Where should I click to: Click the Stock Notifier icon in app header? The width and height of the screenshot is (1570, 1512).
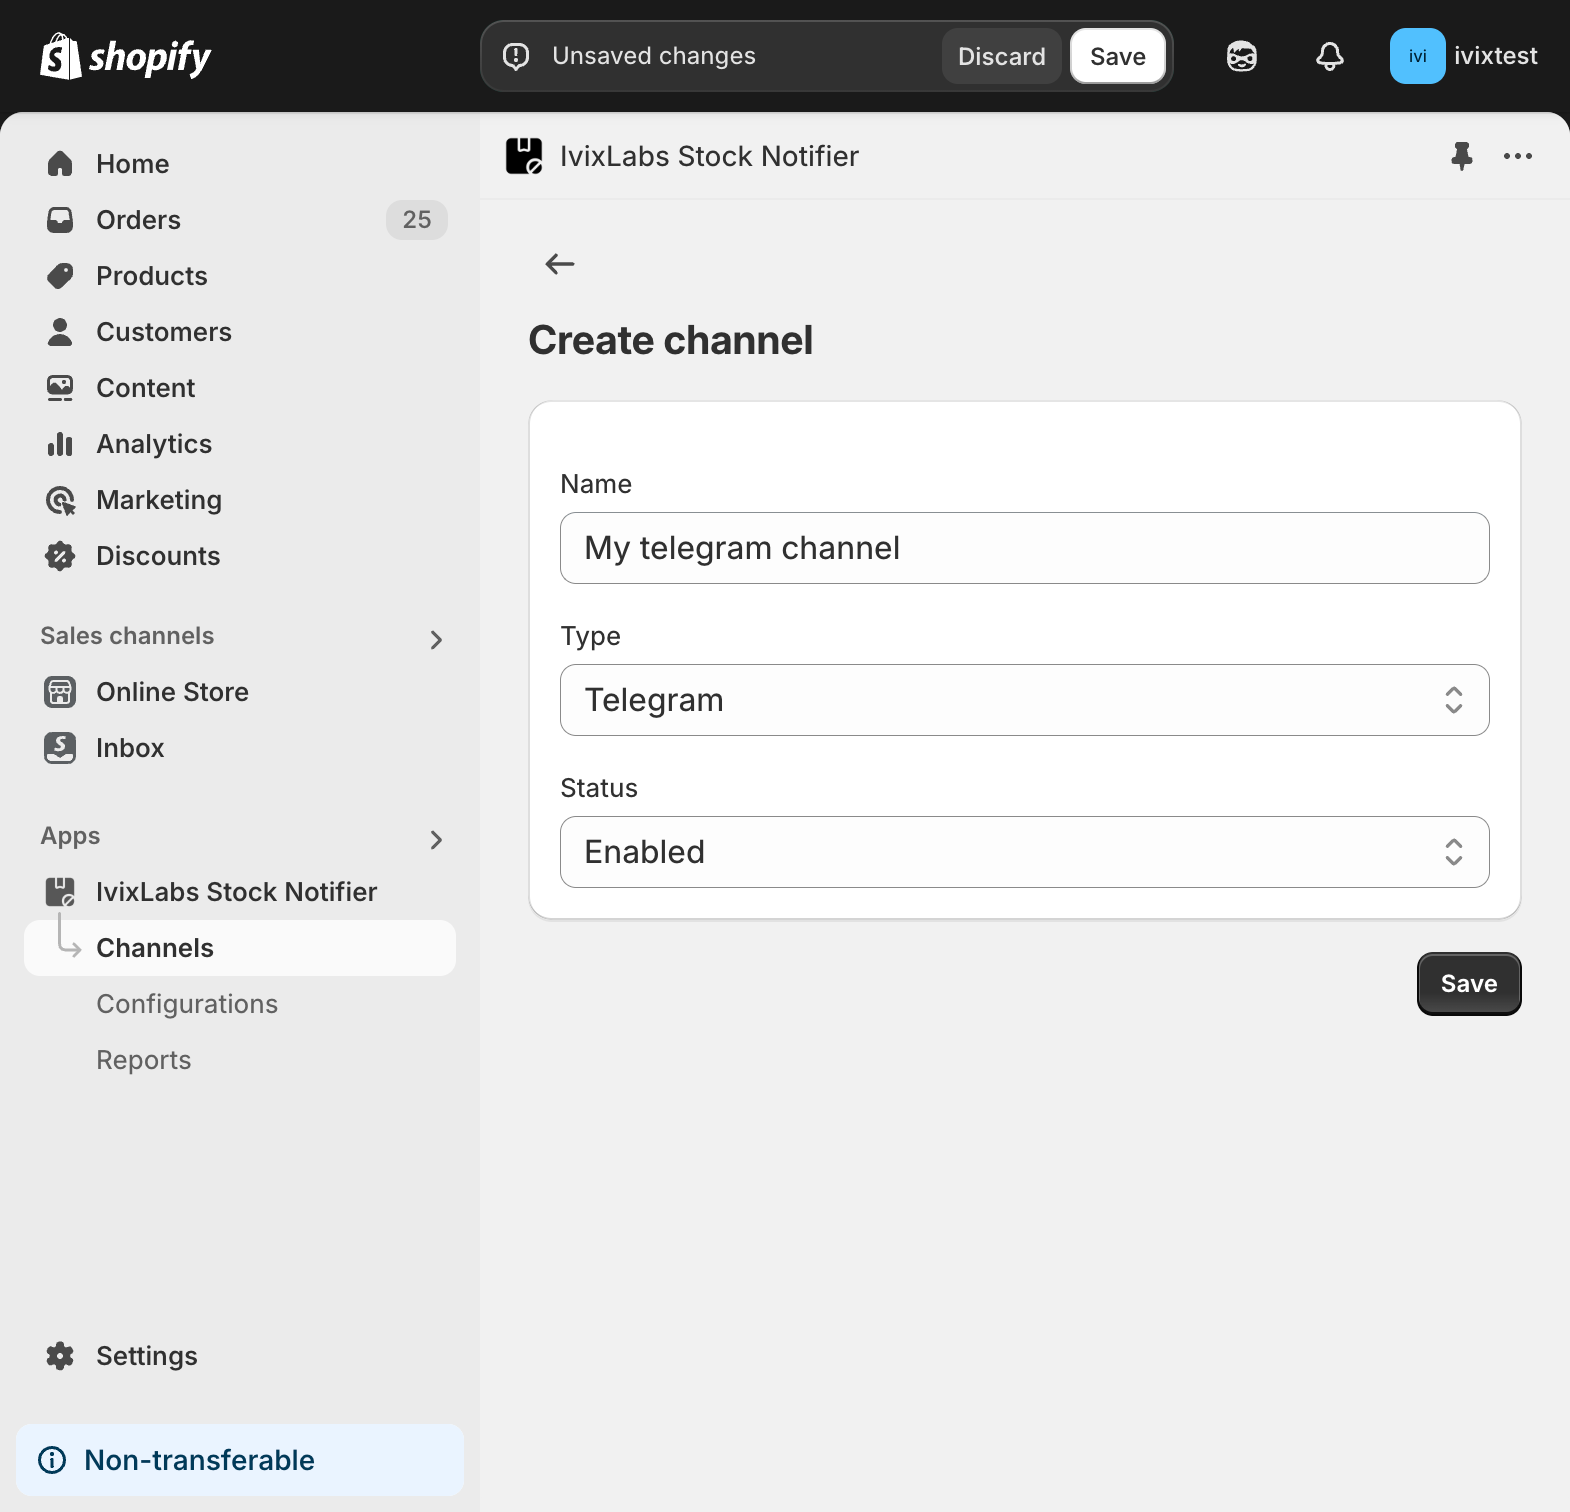524,156
